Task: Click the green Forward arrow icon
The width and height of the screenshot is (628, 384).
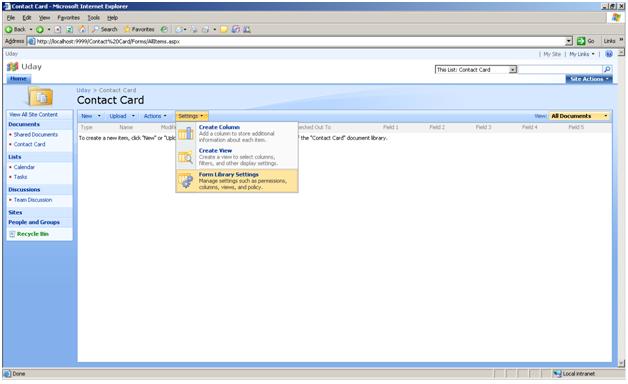Action: point(40,29)
